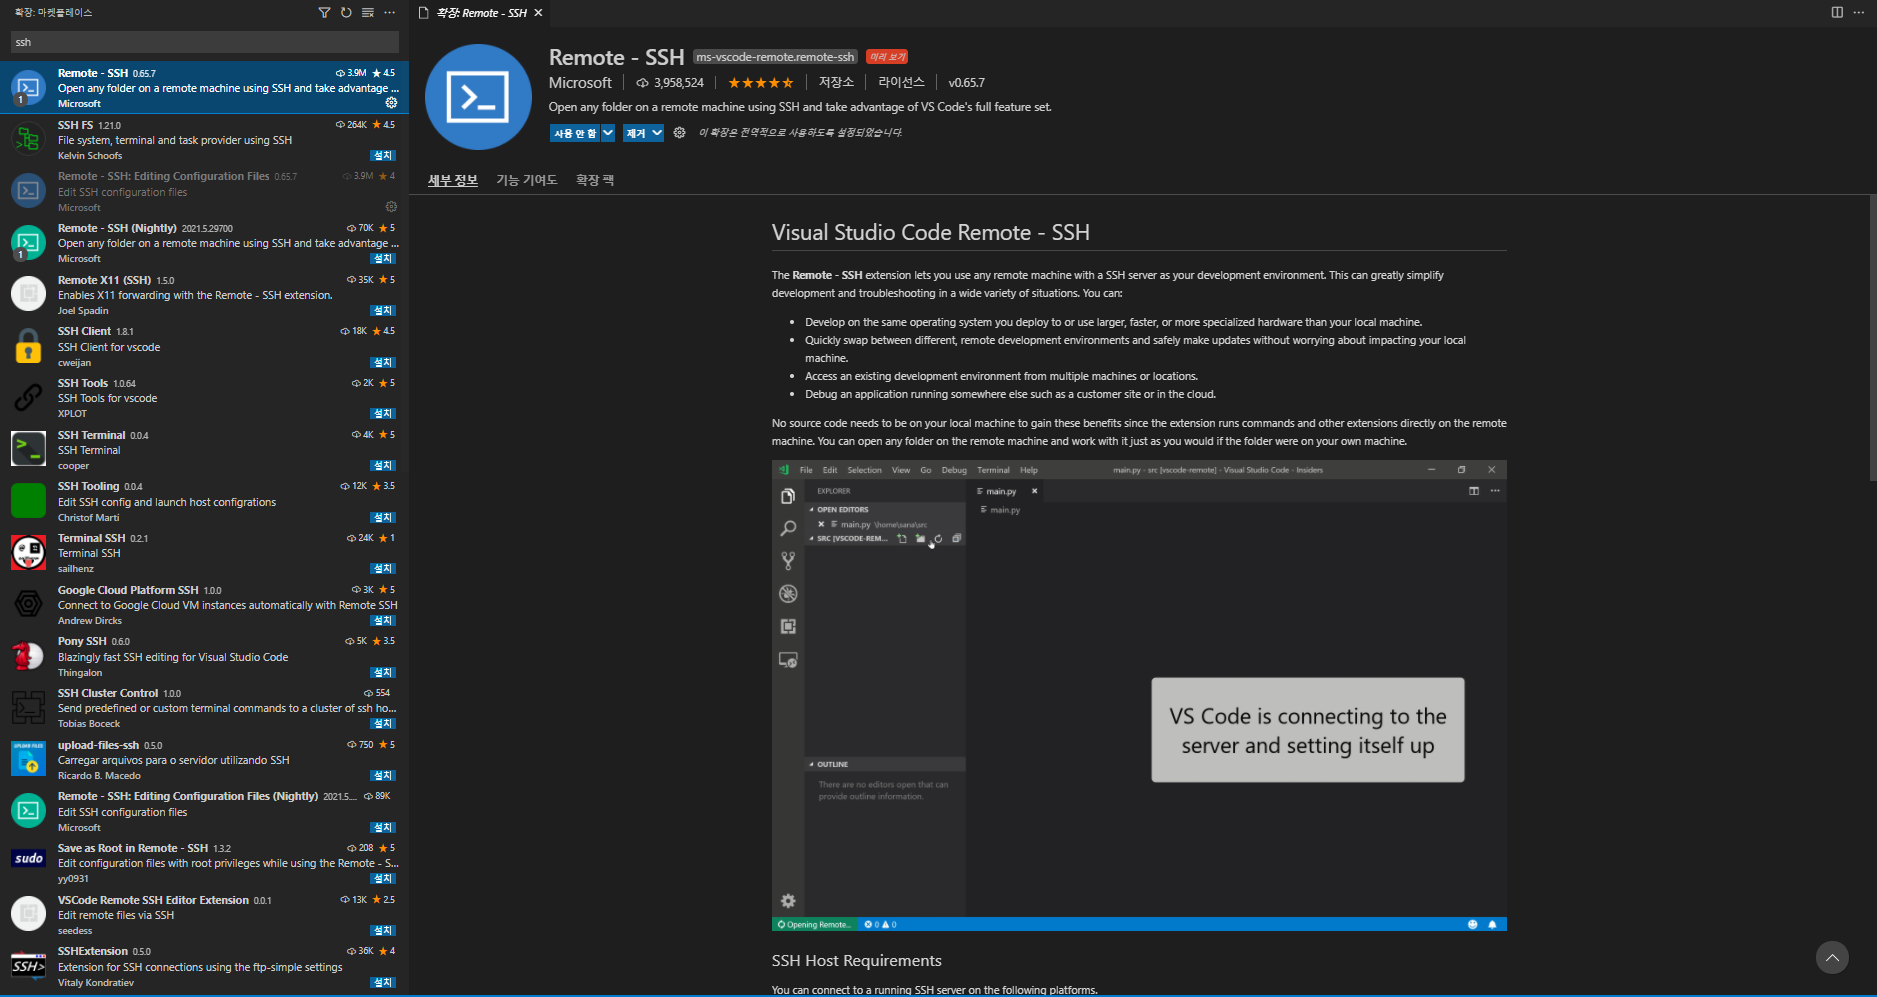The height and width of the screenshot is (997, 1877).
Task: Click the split editor icon
Action: 1837,13
